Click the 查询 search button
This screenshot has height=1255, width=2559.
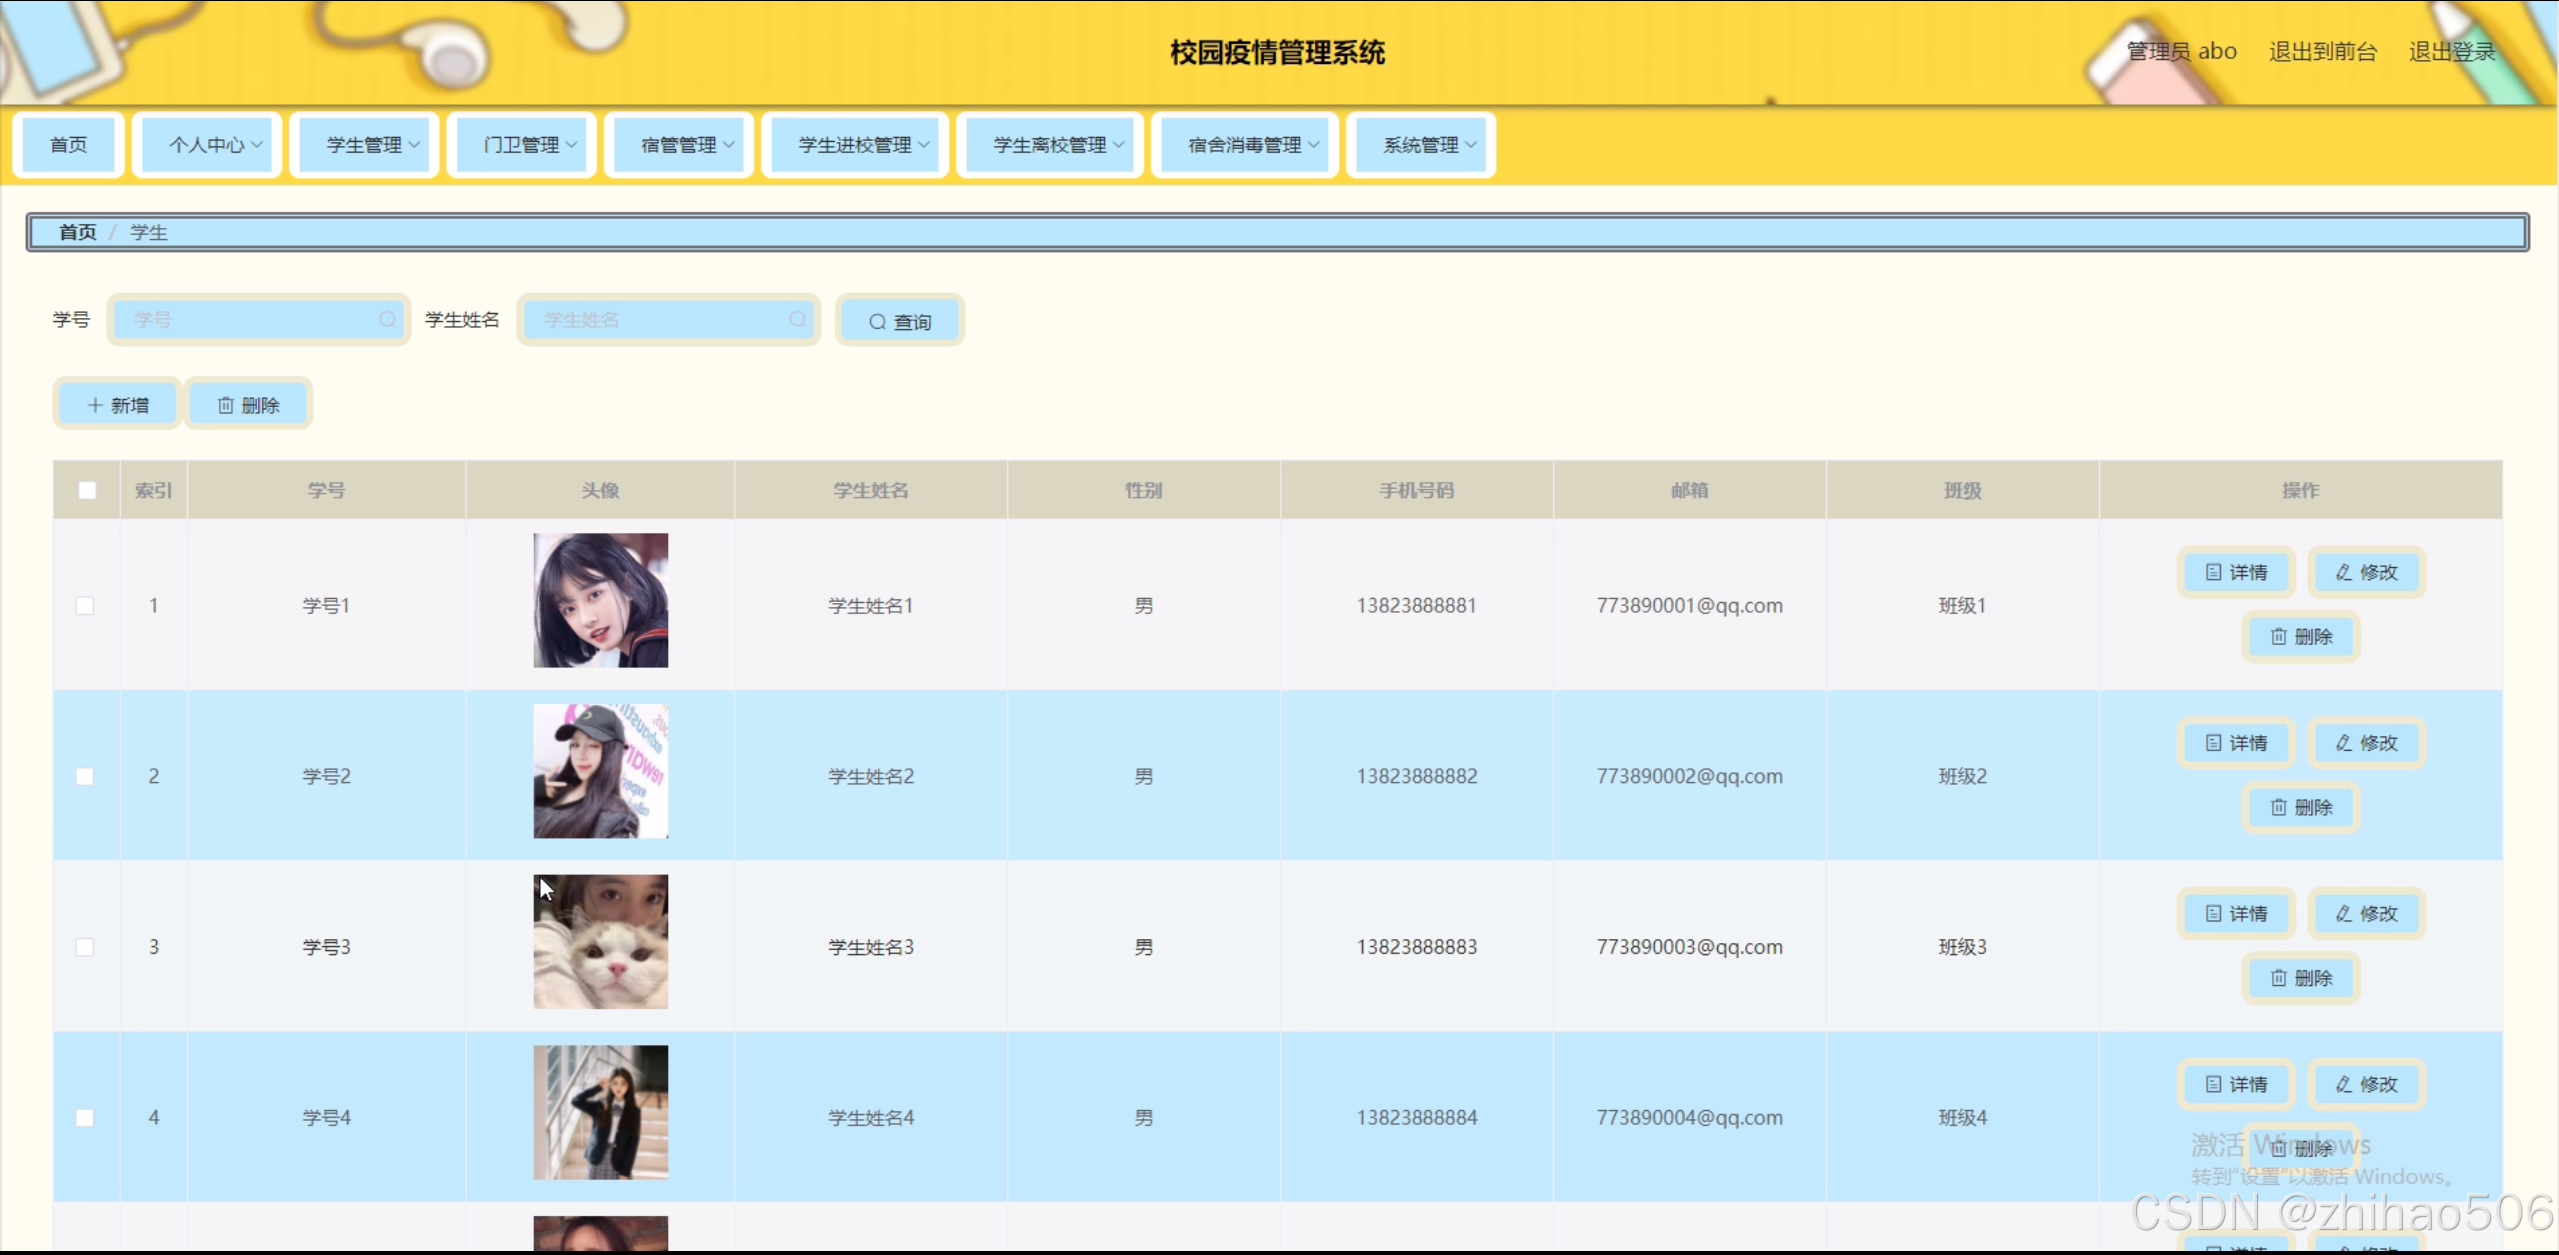[899, 321]
